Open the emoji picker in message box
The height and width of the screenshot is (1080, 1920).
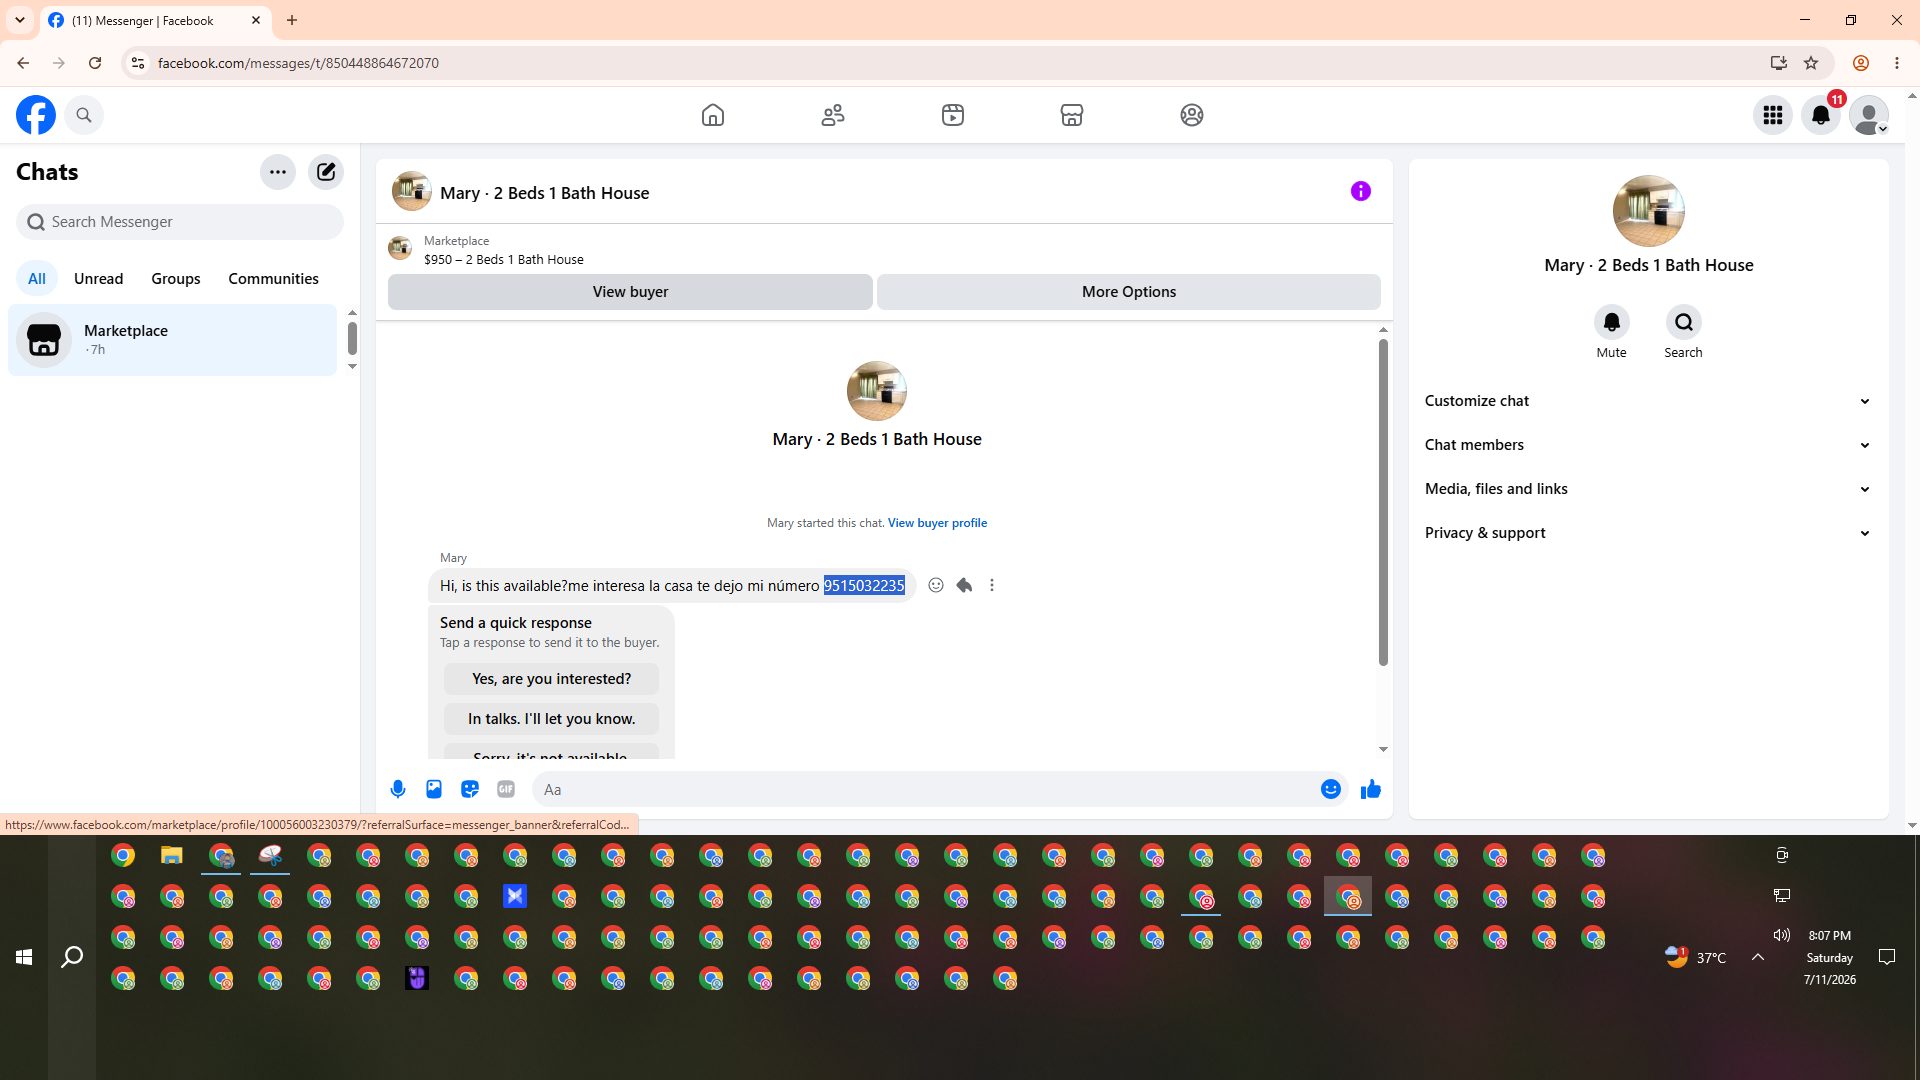(x=1331, y=789)
